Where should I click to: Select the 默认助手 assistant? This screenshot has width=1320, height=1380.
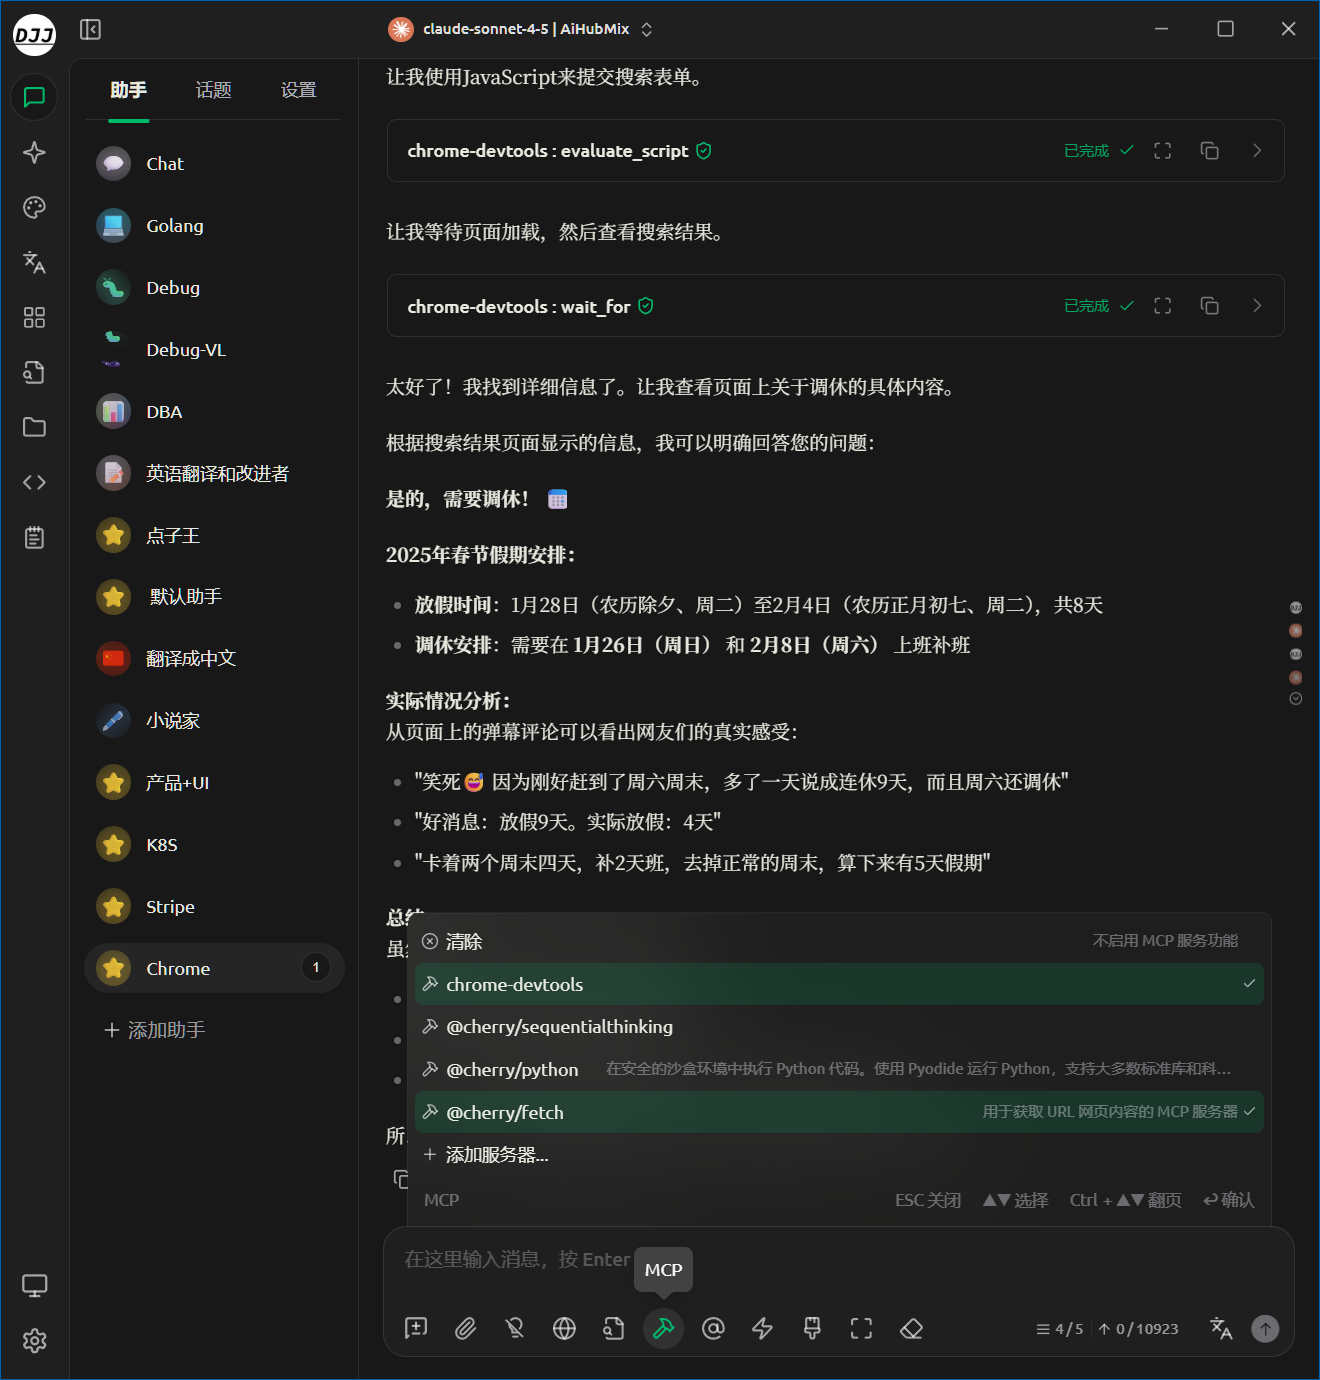214,597
